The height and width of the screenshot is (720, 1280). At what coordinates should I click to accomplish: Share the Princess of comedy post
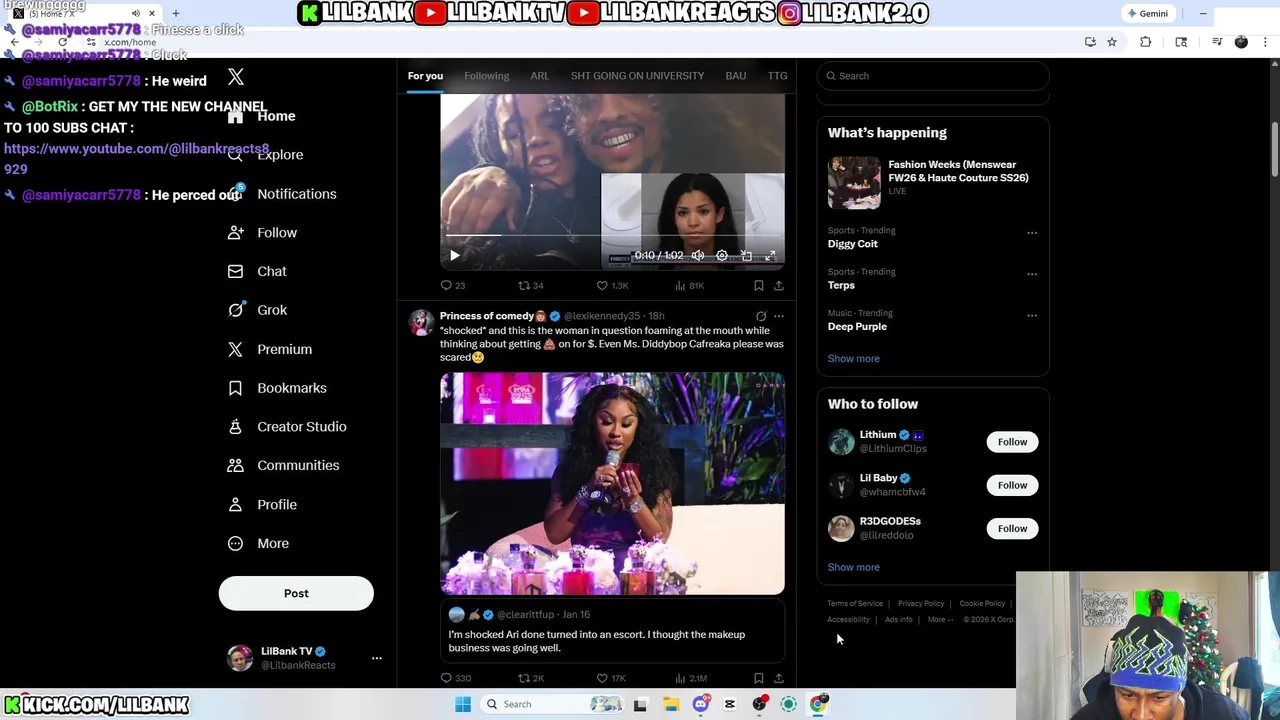778,678
